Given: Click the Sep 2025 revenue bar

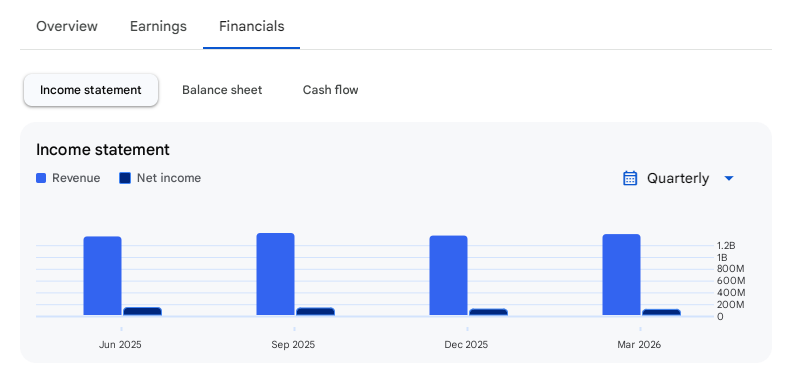Looking at the screenshot, I should (x=275, y=274).
